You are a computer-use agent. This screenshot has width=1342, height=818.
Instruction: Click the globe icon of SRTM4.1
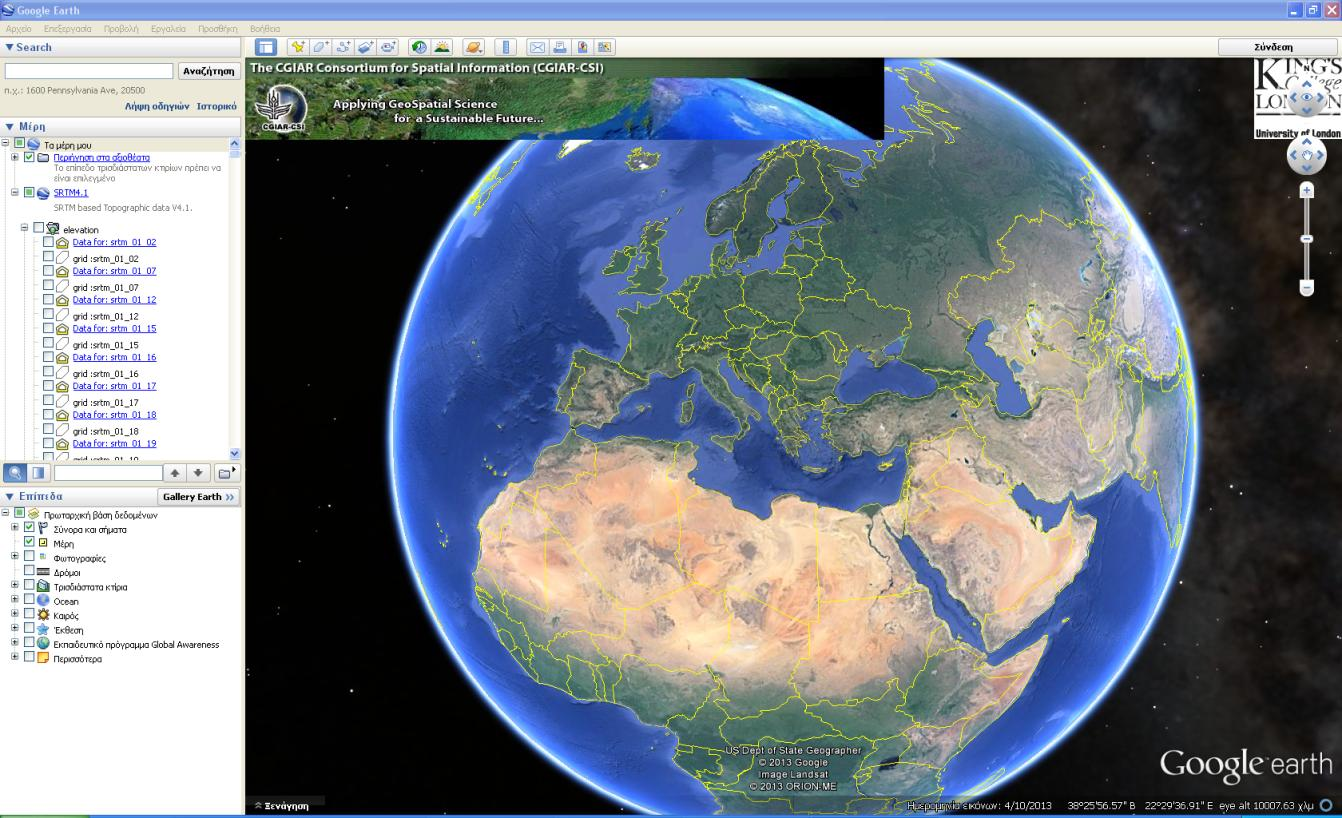point(43,193)
